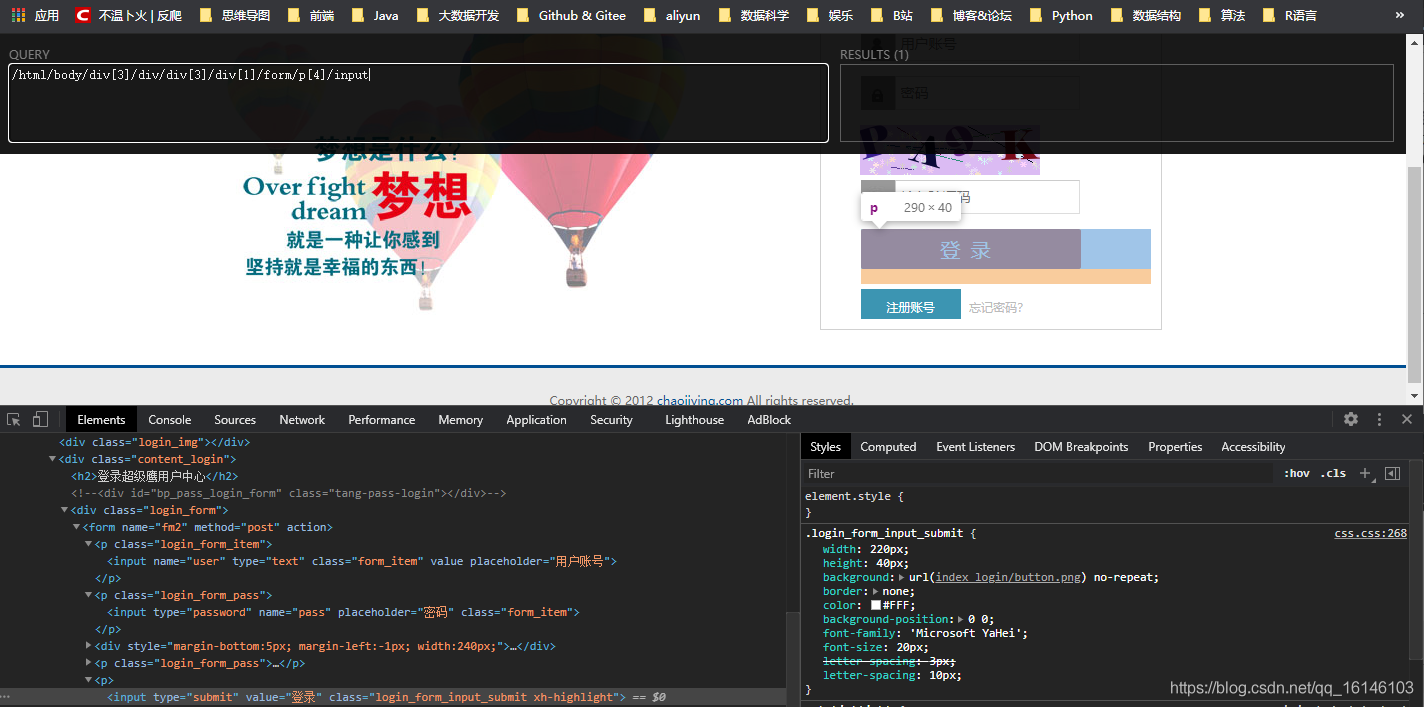1424x707 pixels.
Task: Collapse the content_login div node
Action: (53, 459)
